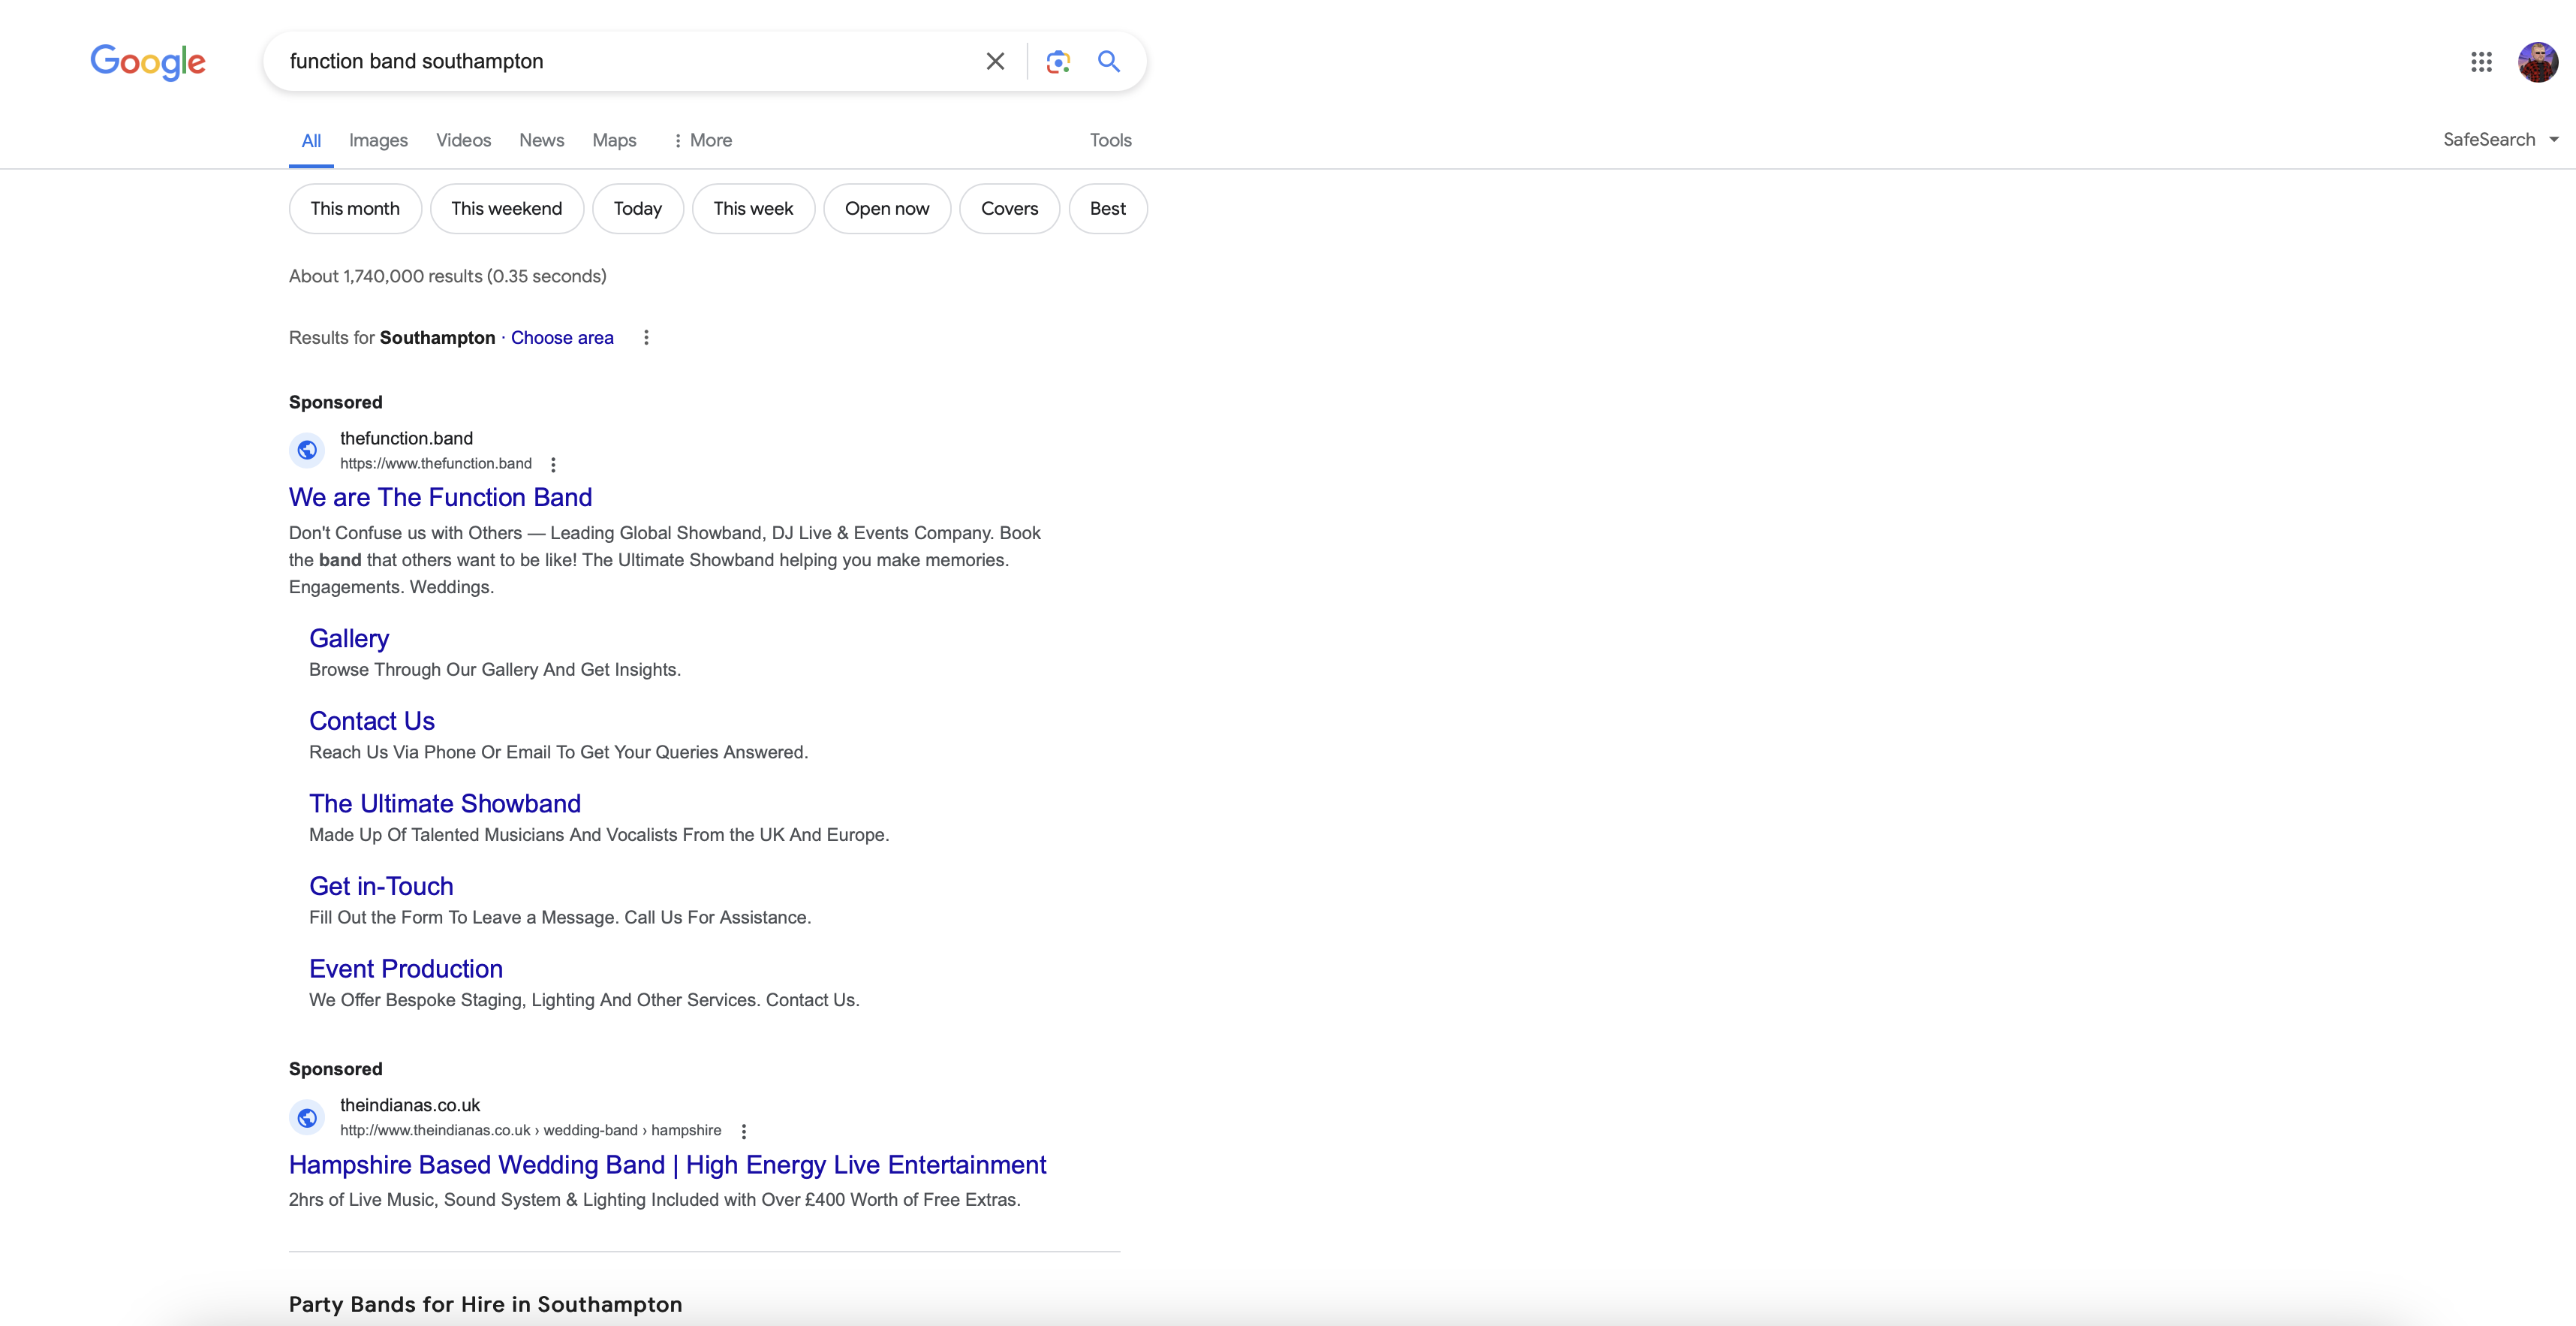Click the Google logo

coord(148,62)
